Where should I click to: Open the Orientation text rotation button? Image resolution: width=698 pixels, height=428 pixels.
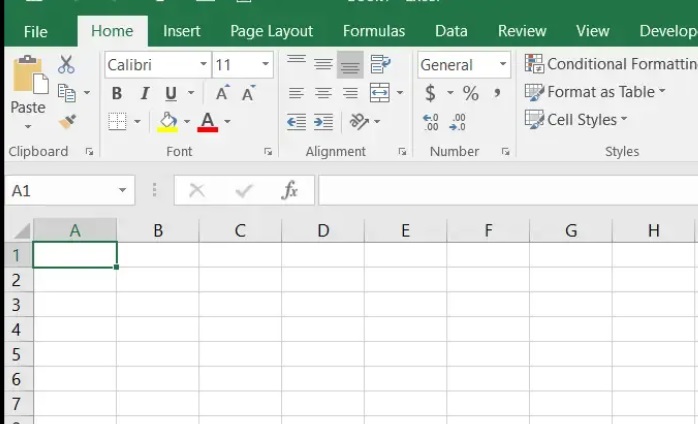click(359, 121)
